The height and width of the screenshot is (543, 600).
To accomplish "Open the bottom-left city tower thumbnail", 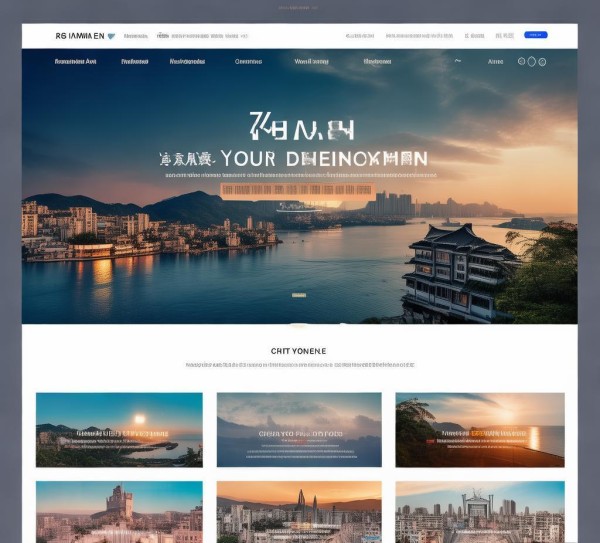I will (119, 511).
